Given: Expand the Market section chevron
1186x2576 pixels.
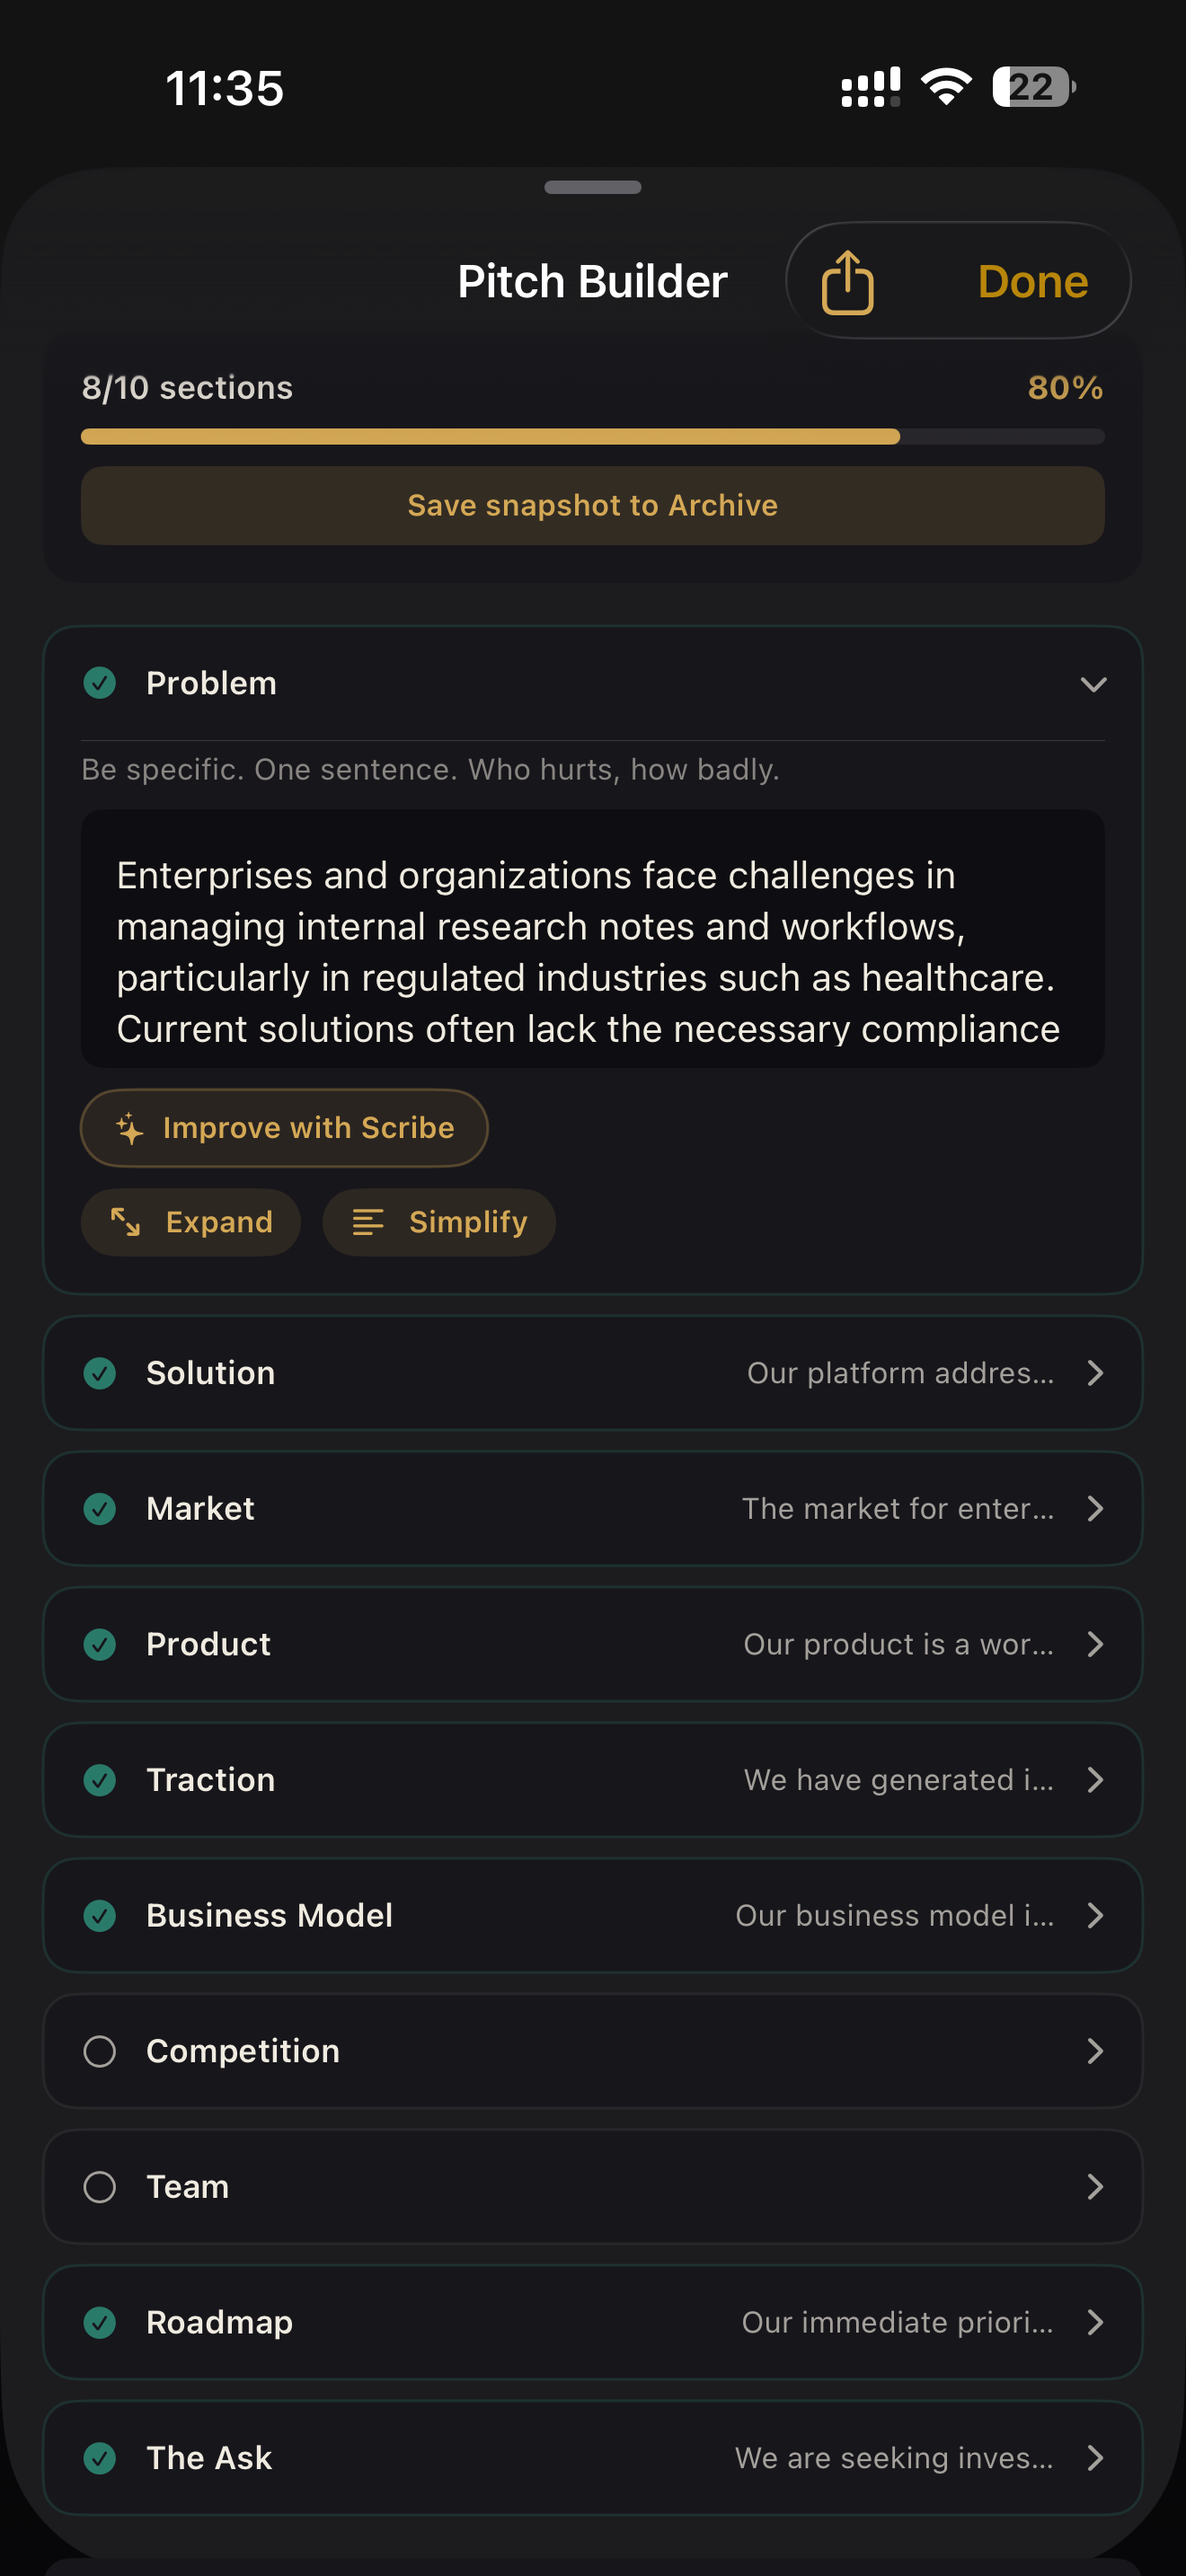Looking at the screenshot, I should click(1095, 1509).
